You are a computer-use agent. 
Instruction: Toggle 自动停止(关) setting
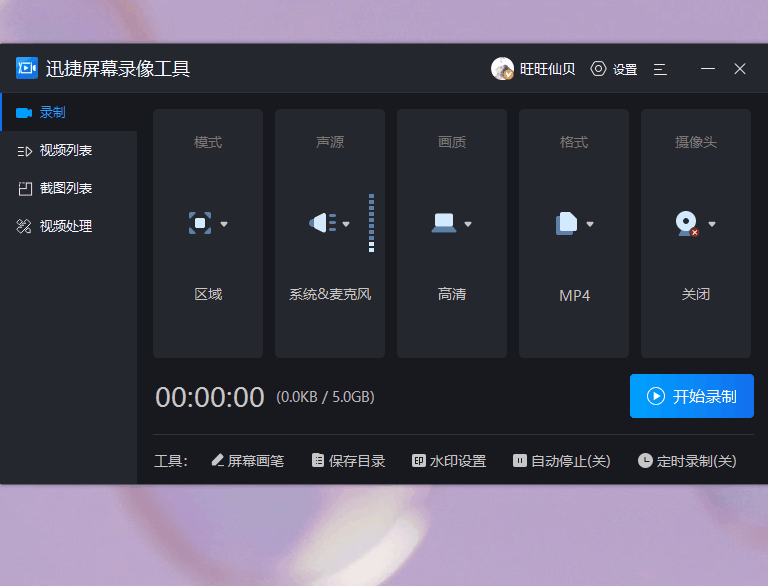click(562, 461)
